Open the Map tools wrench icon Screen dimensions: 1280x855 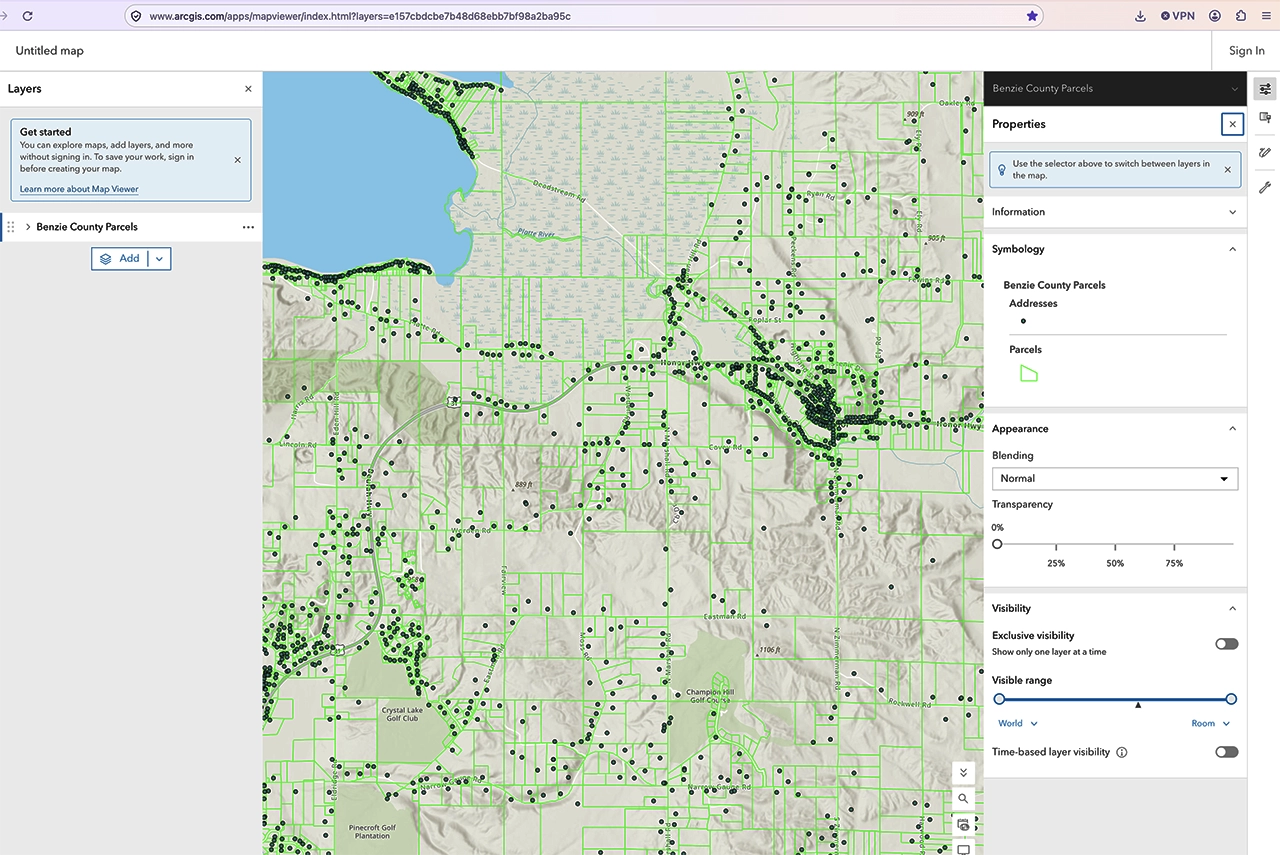pyautogui.click(x=1265, y=187)
